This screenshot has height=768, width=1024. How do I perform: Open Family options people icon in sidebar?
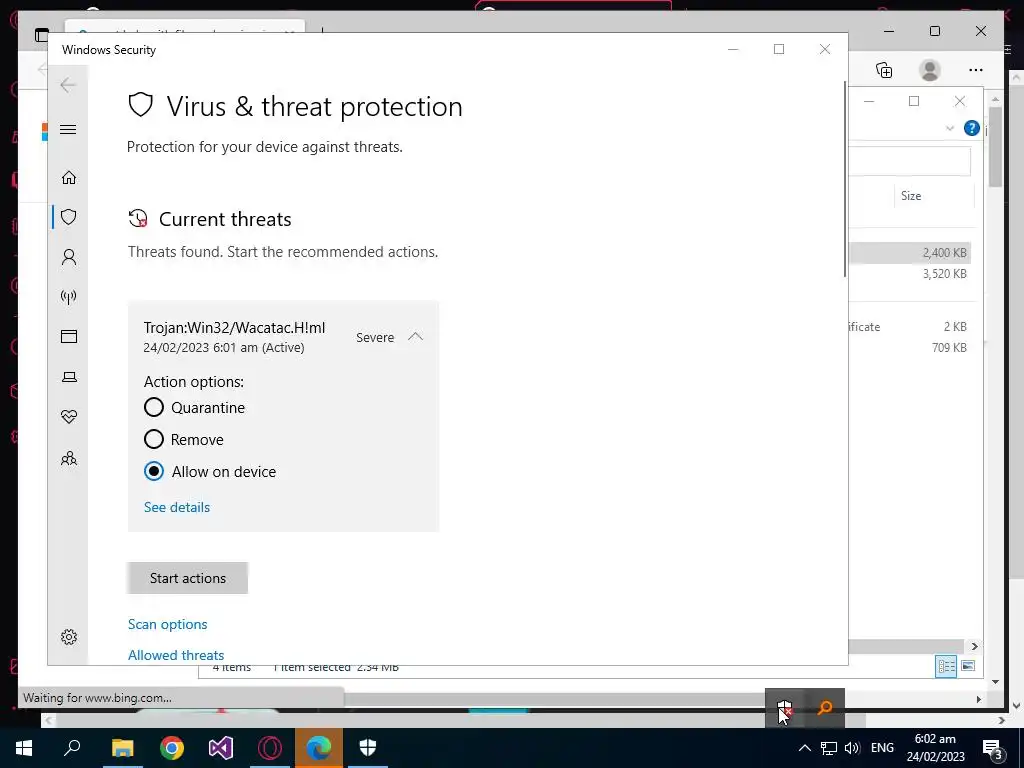(x=69, y=458)
